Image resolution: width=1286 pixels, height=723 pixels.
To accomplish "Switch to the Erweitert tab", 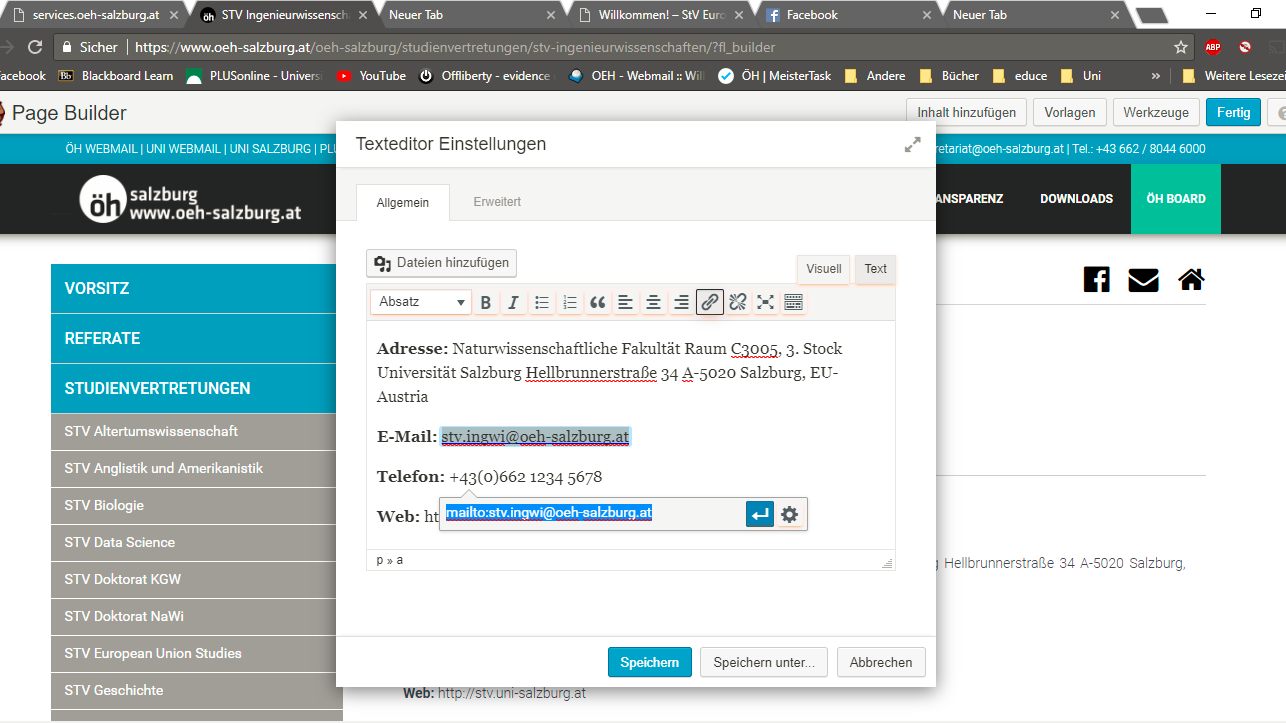I will [497, 202].
